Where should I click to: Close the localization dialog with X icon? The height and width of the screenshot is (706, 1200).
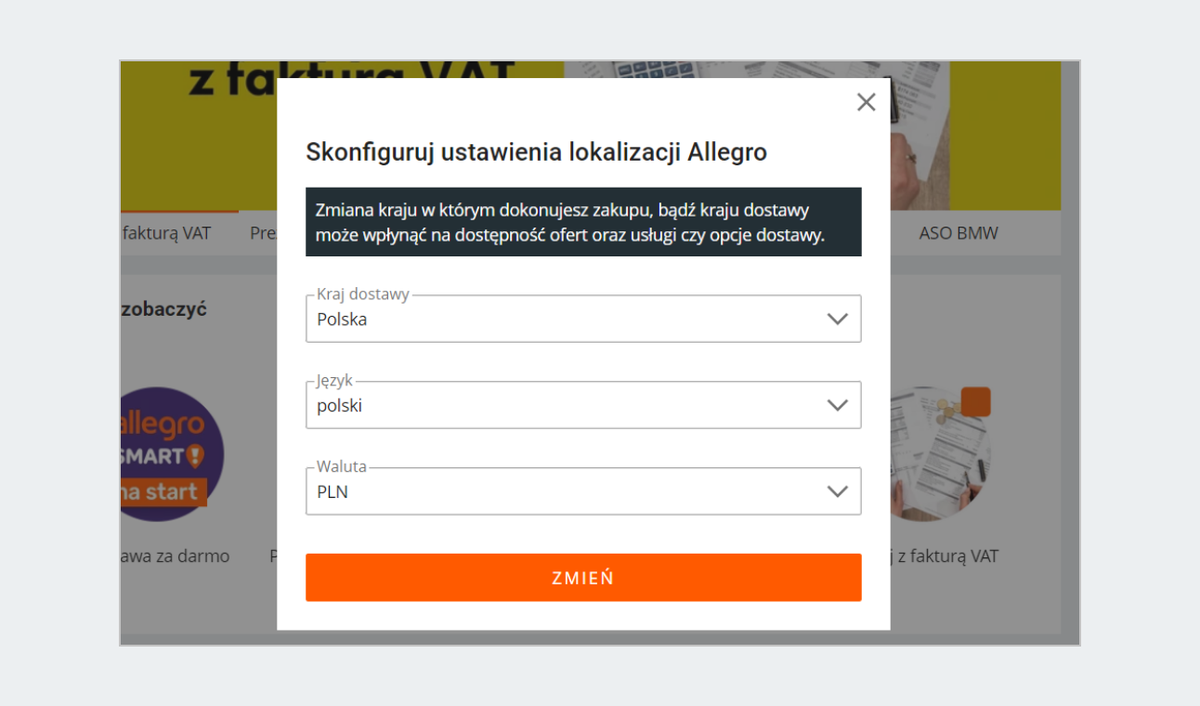(x=866, y=102)
